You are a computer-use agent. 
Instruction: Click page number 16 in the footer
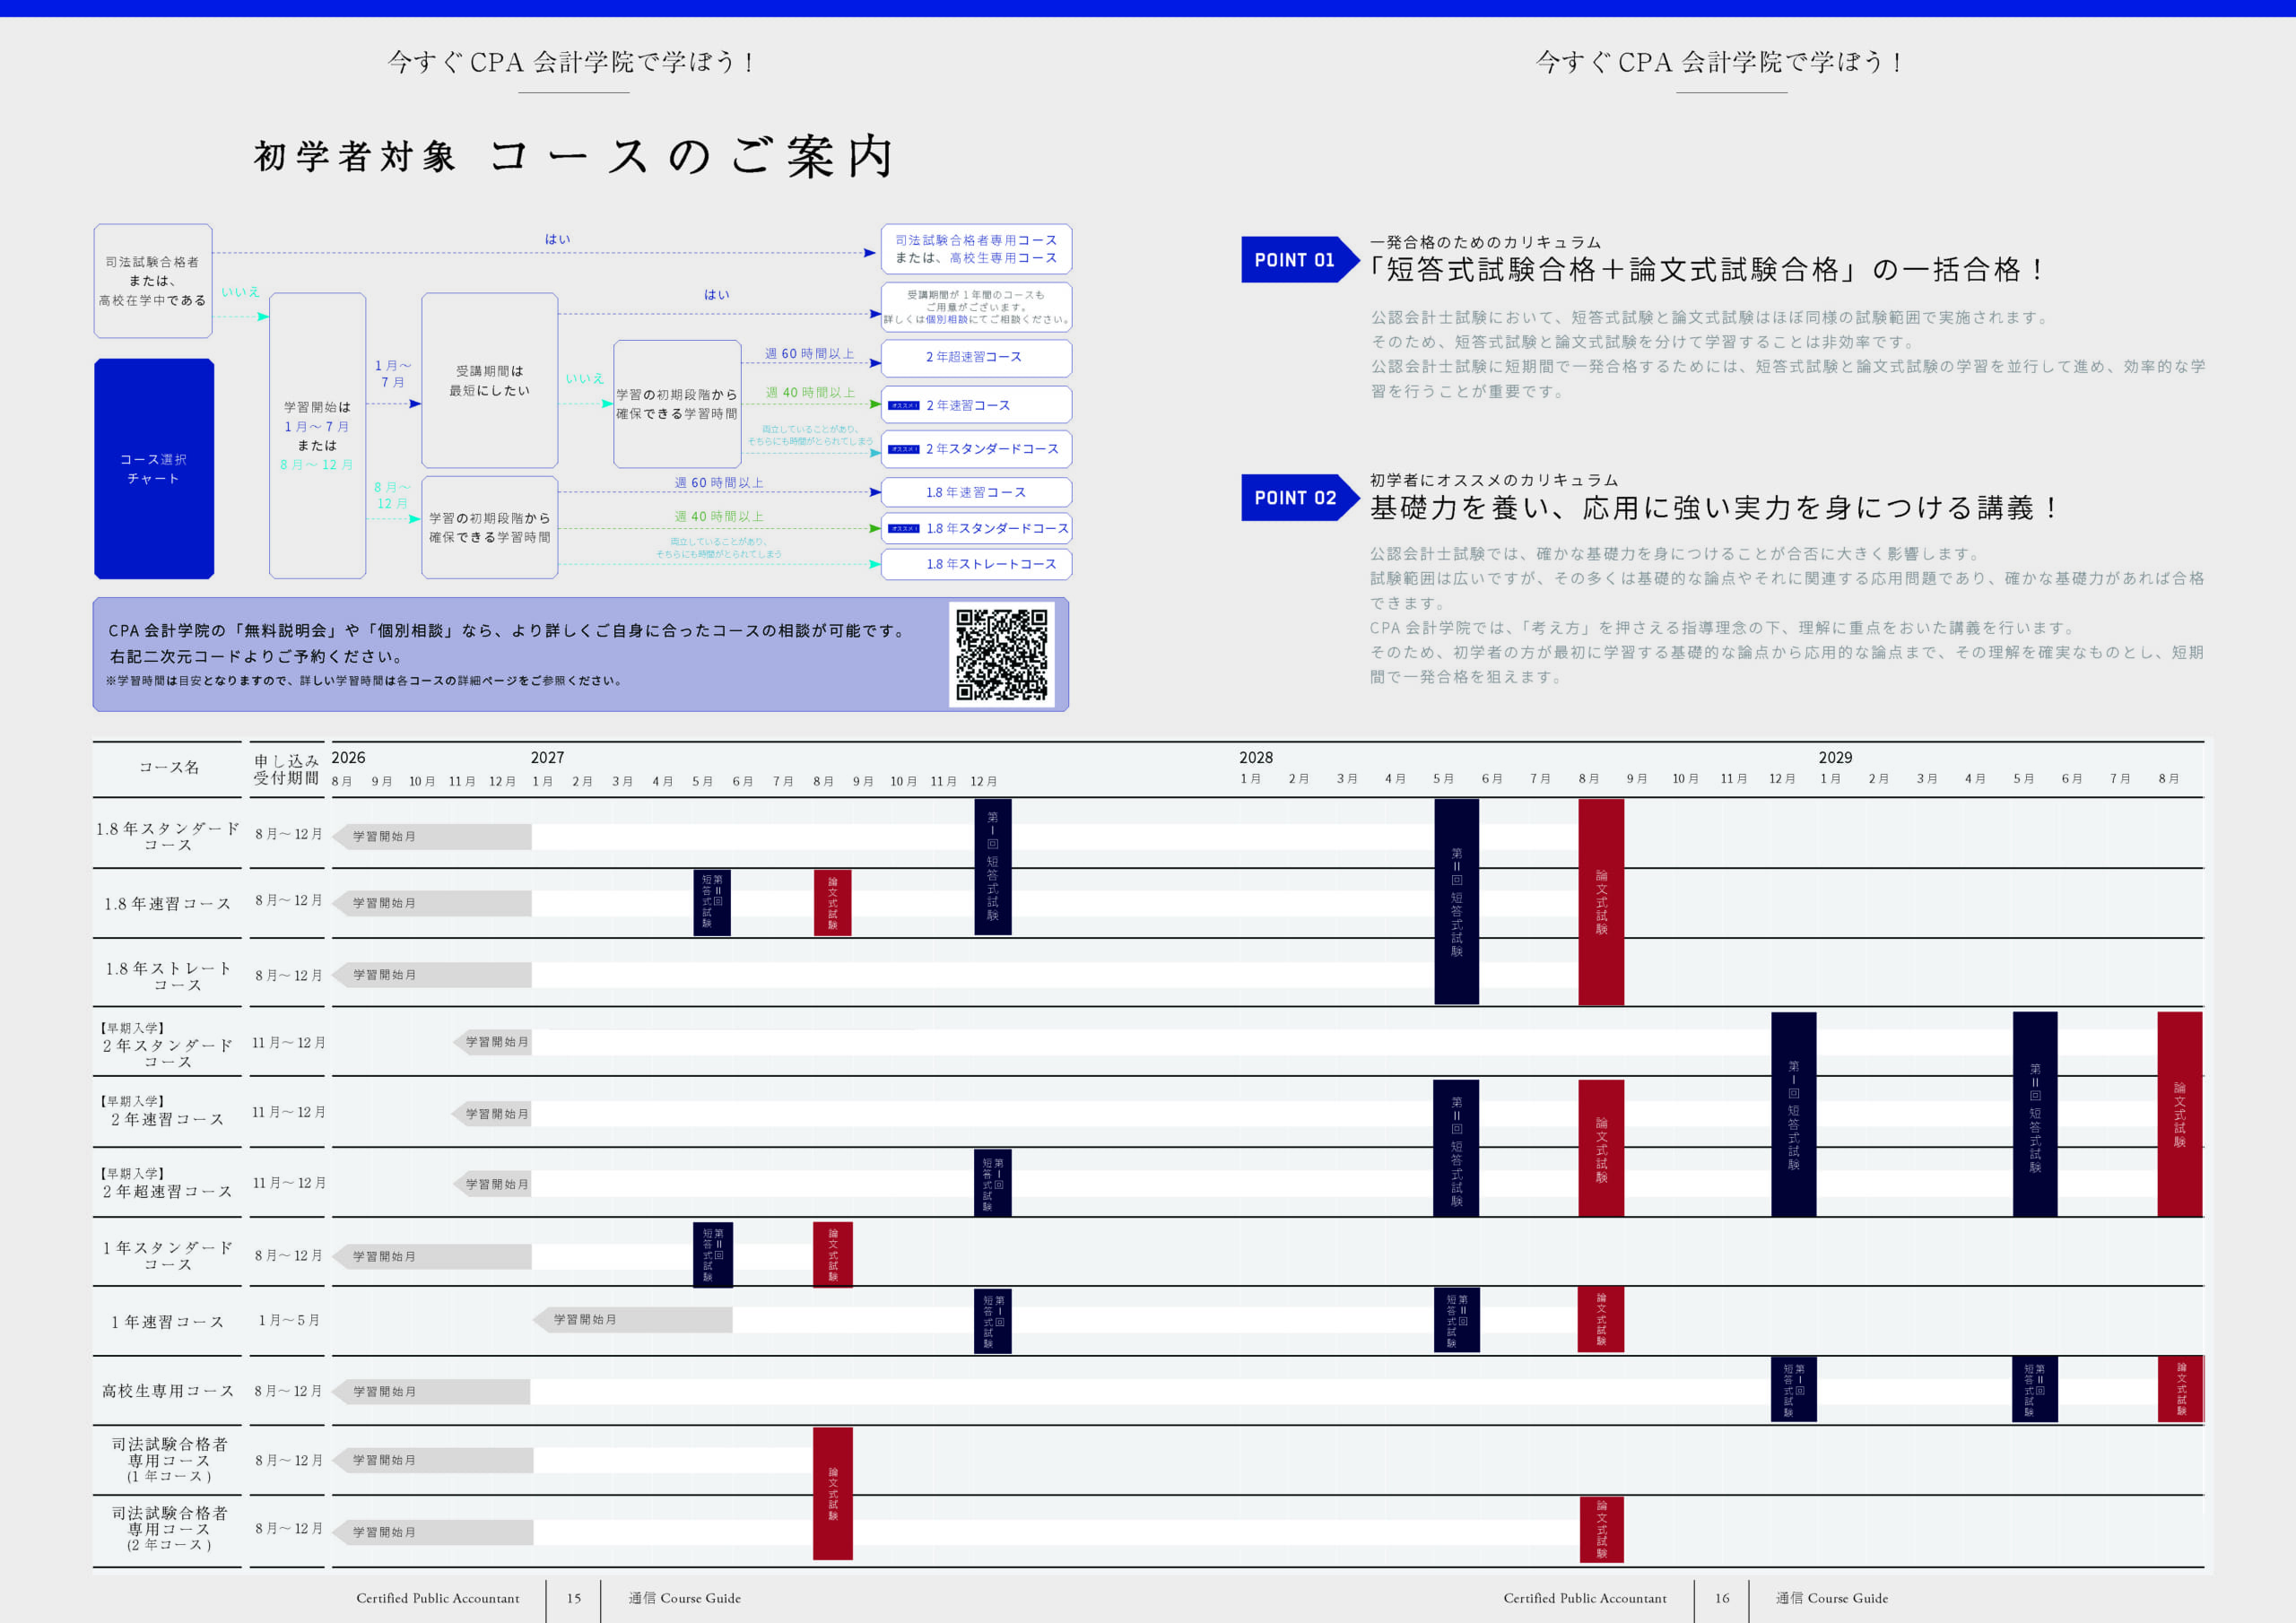[1722, 1598]
